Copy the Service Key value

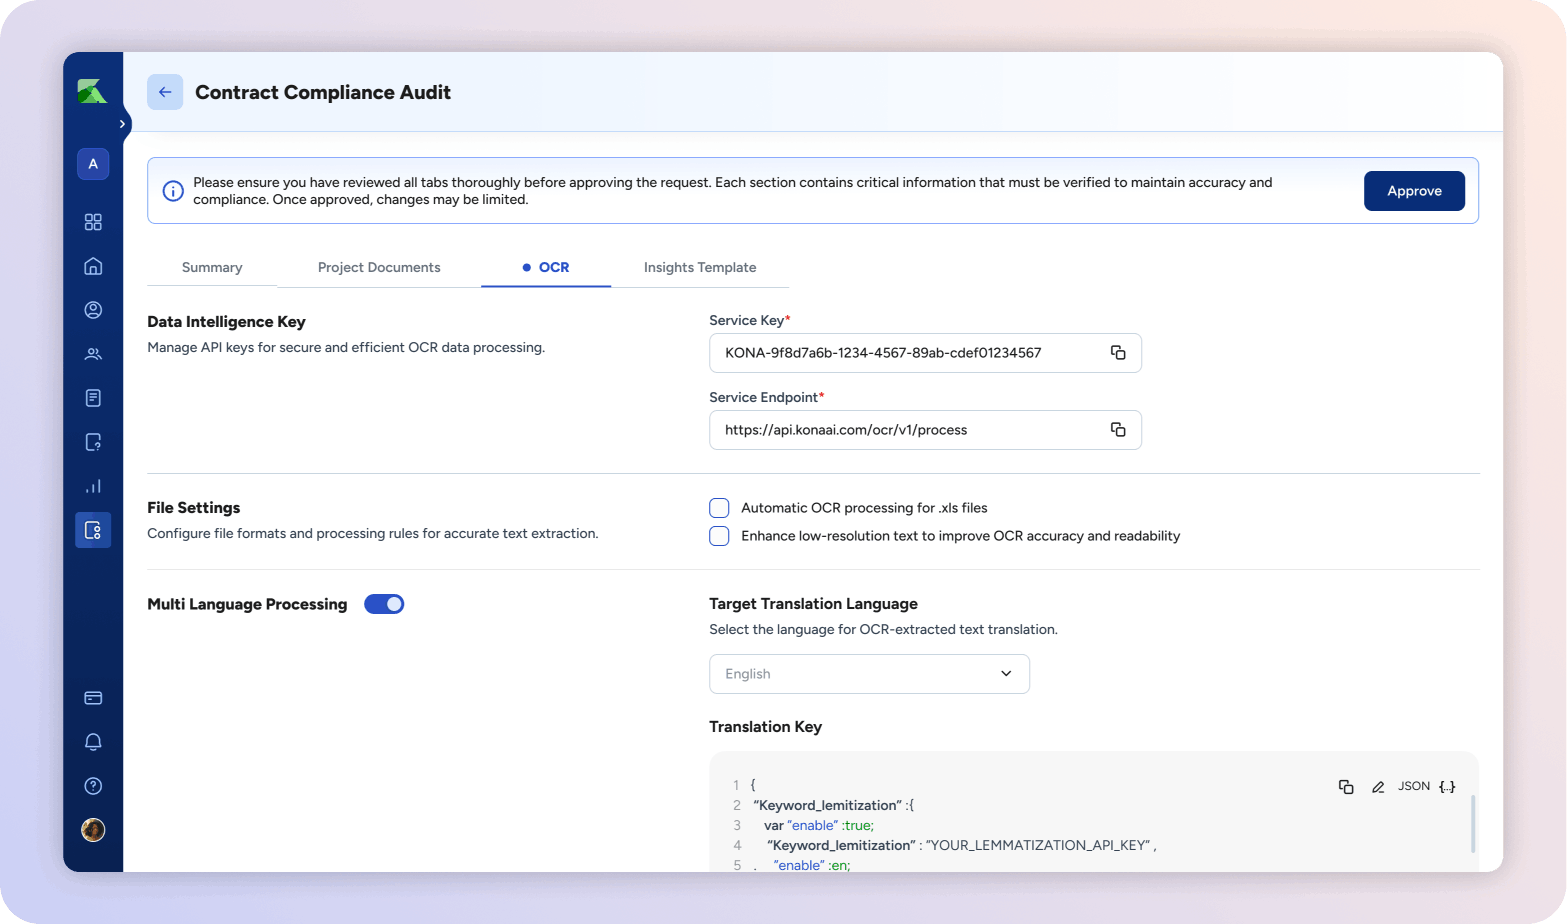tap(1118, 353)
